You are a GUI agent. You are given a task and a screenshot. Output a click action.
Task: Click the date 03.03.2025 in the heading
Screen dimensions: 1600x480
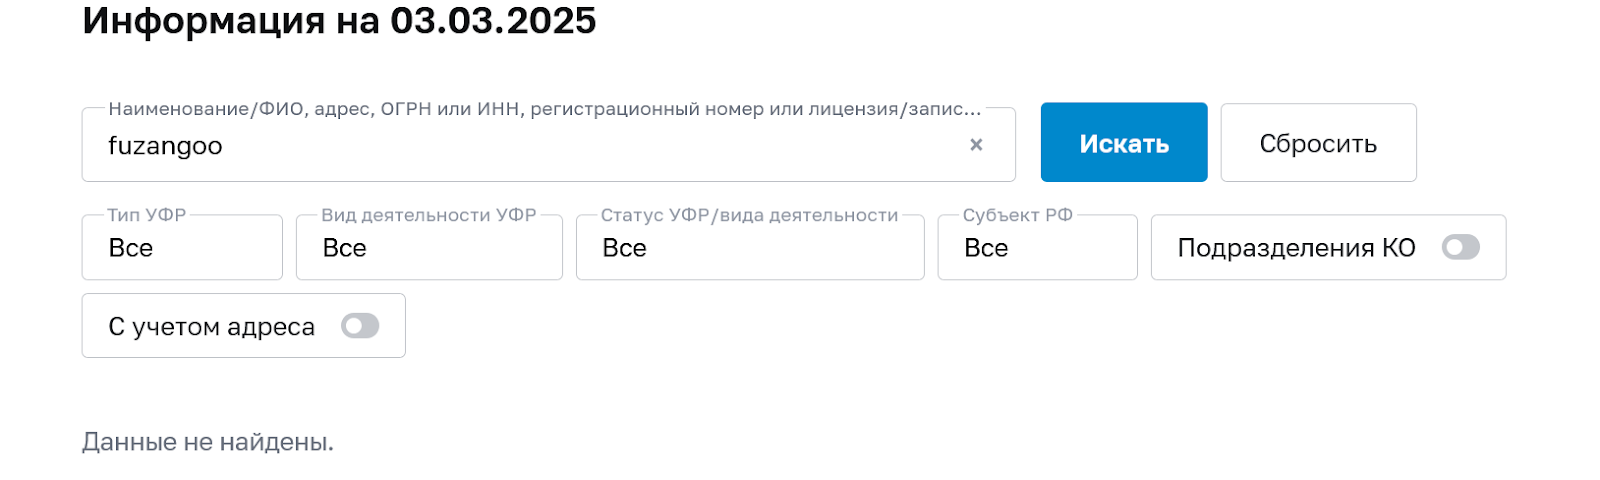point(493,21)
